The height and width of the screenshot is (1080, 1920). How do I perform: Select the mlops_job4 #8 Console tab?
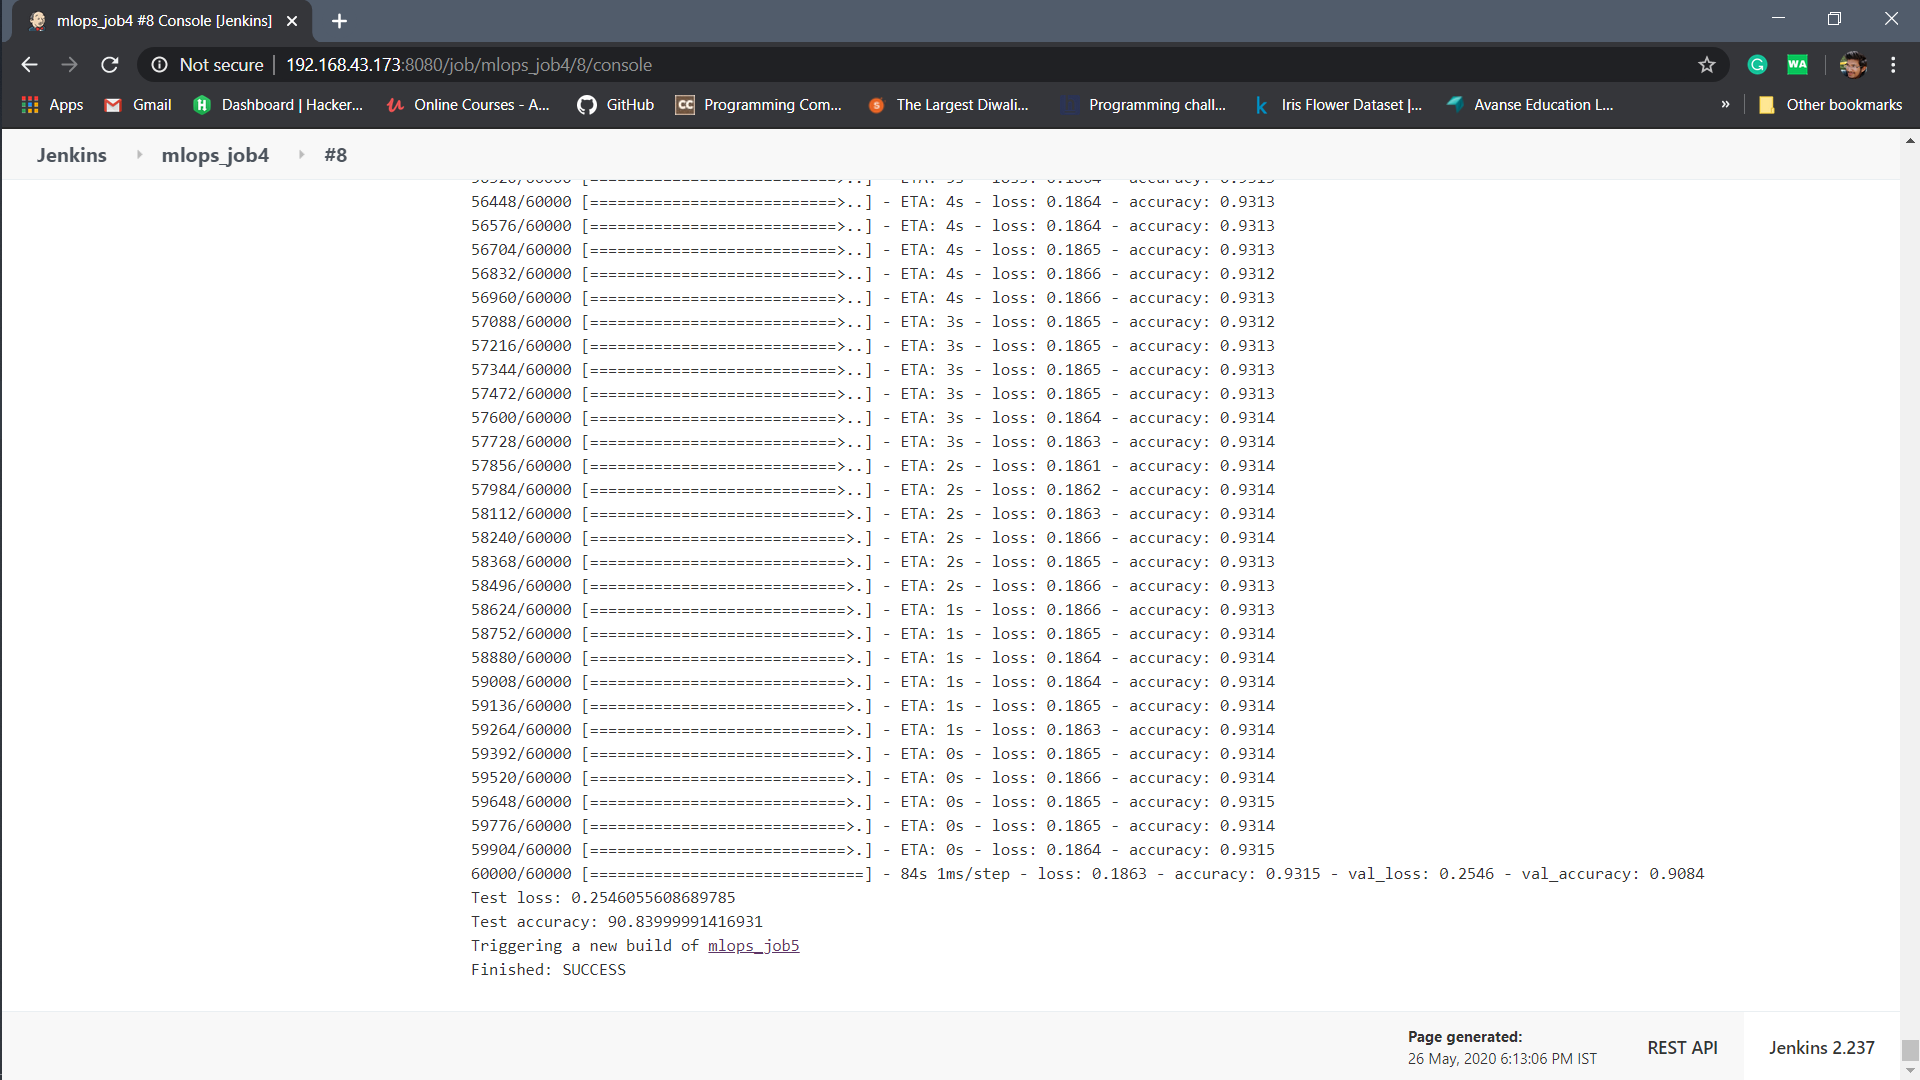coord(163,21)
